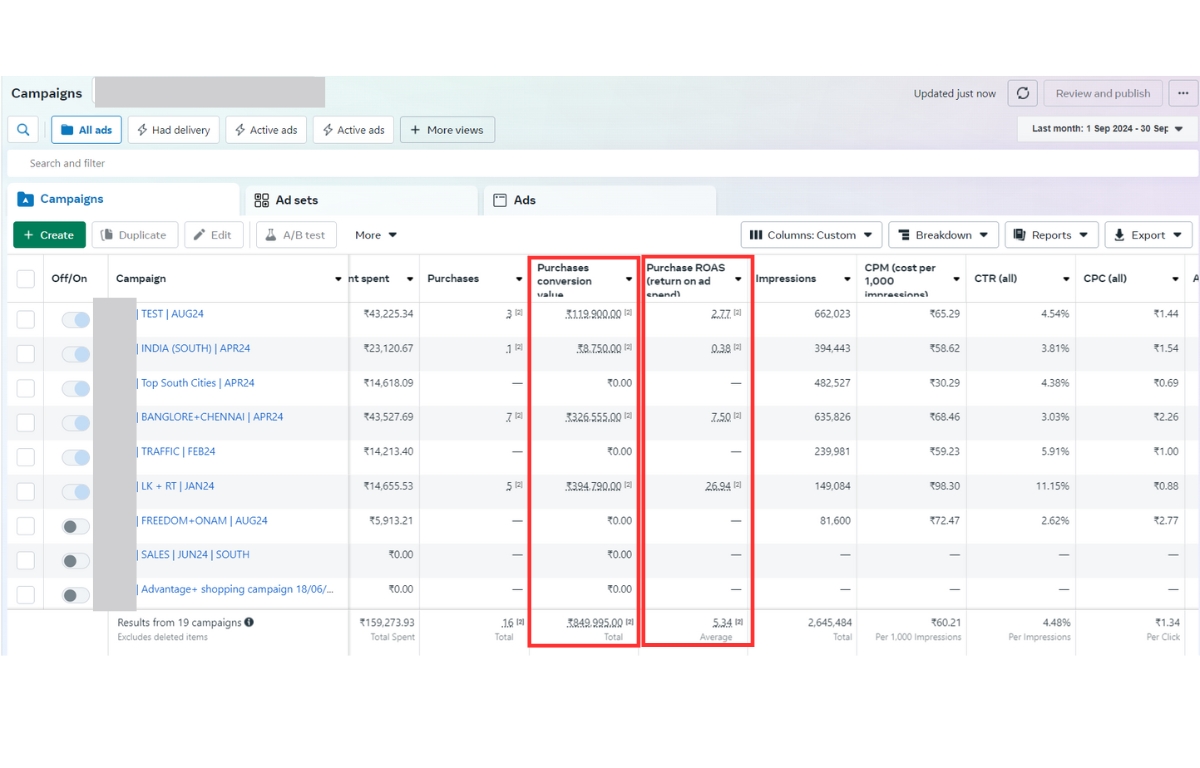Expand the Breakdown dropdown
This screenshot has width=1200, height=768.
click(x=943, y=235)
